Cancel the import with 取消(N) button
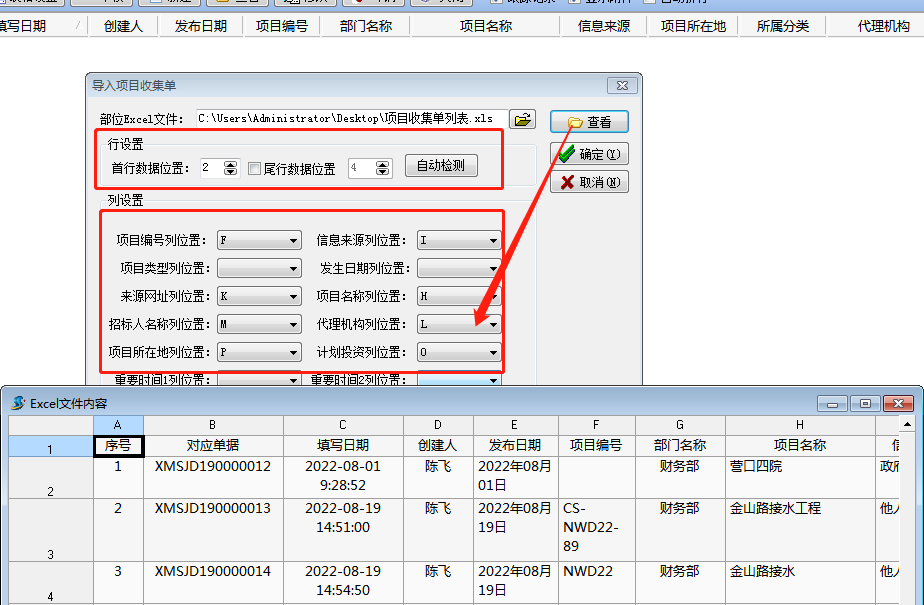 point(589,182)
